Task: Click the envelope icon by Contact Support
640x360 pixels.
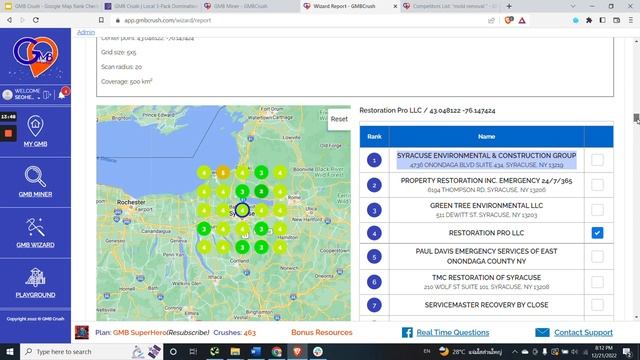Action: pyautogui.click(x=542, y=332)
